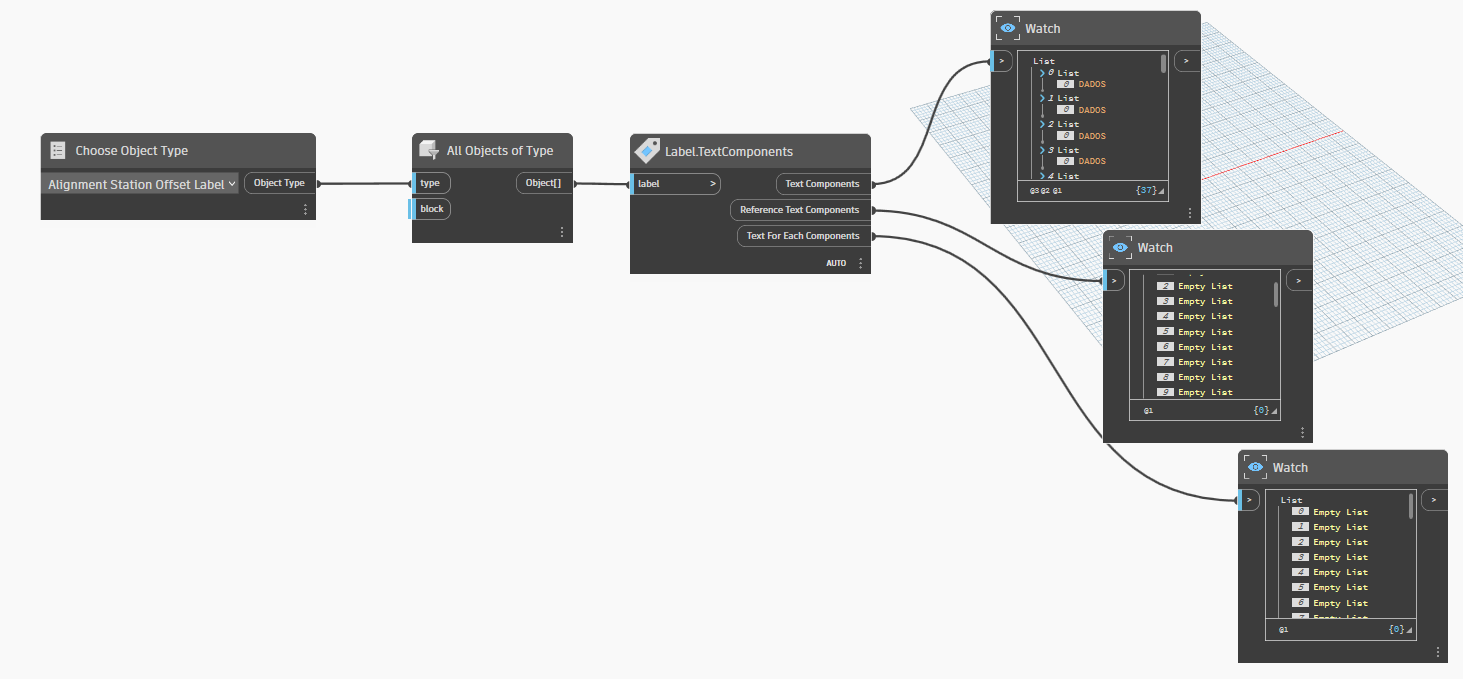Screen dimensions: 1463x679
Task: Click the All Objects of Type node title
Action: pyautogui.click(x=500, y=151)
